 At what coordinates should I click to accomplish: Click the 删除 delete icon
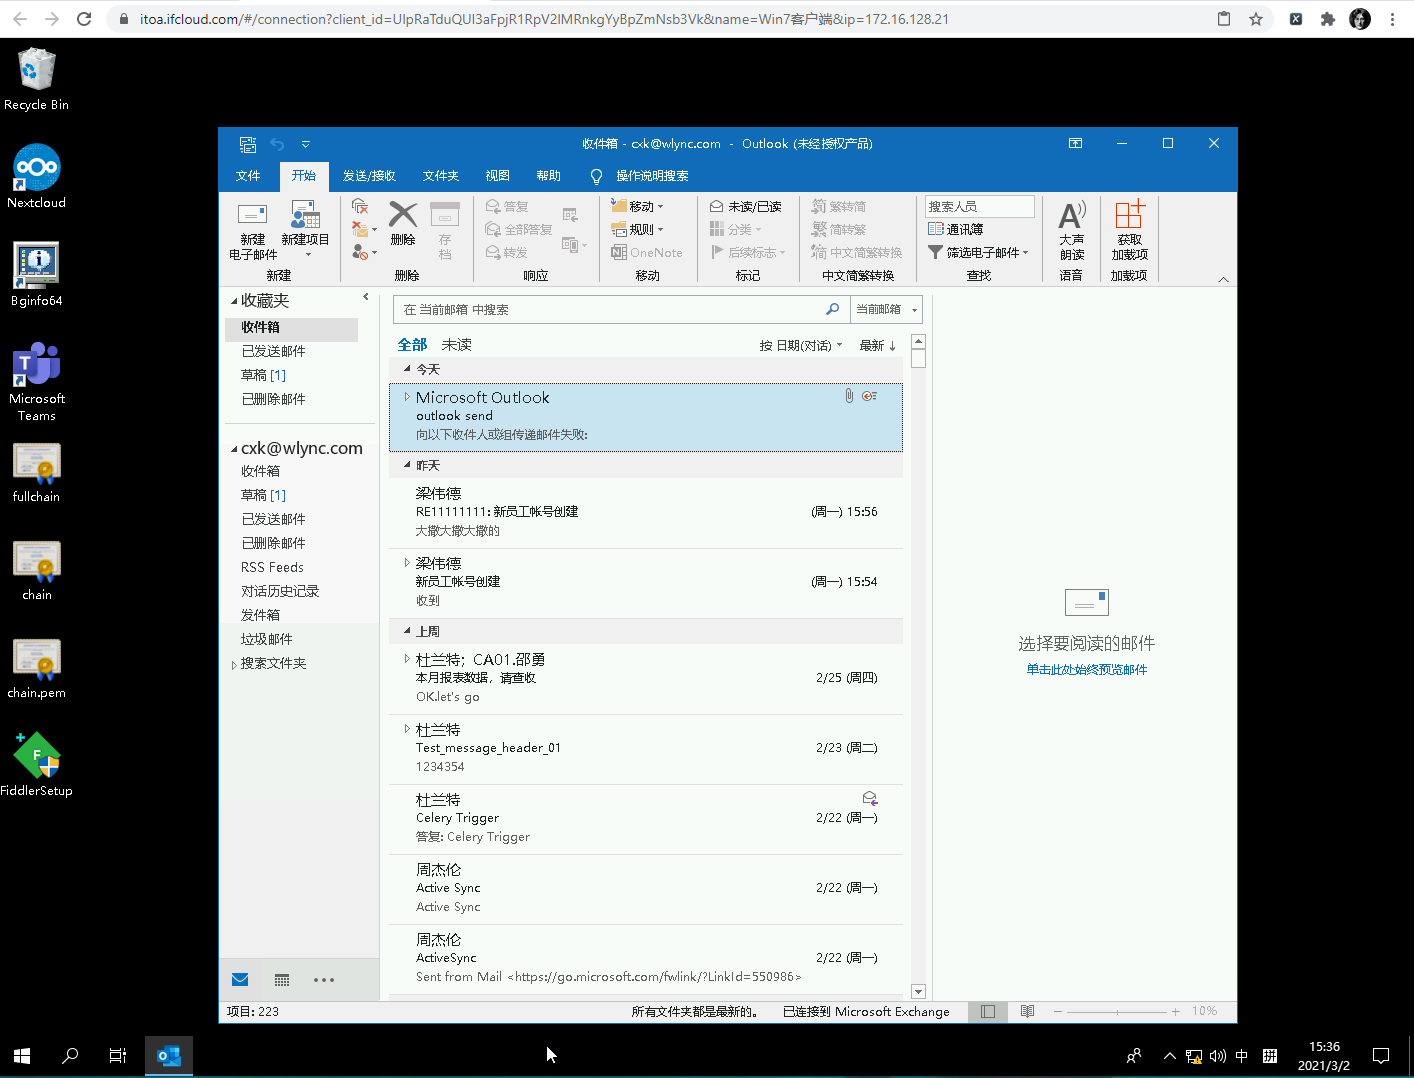[x=403, y=223]
